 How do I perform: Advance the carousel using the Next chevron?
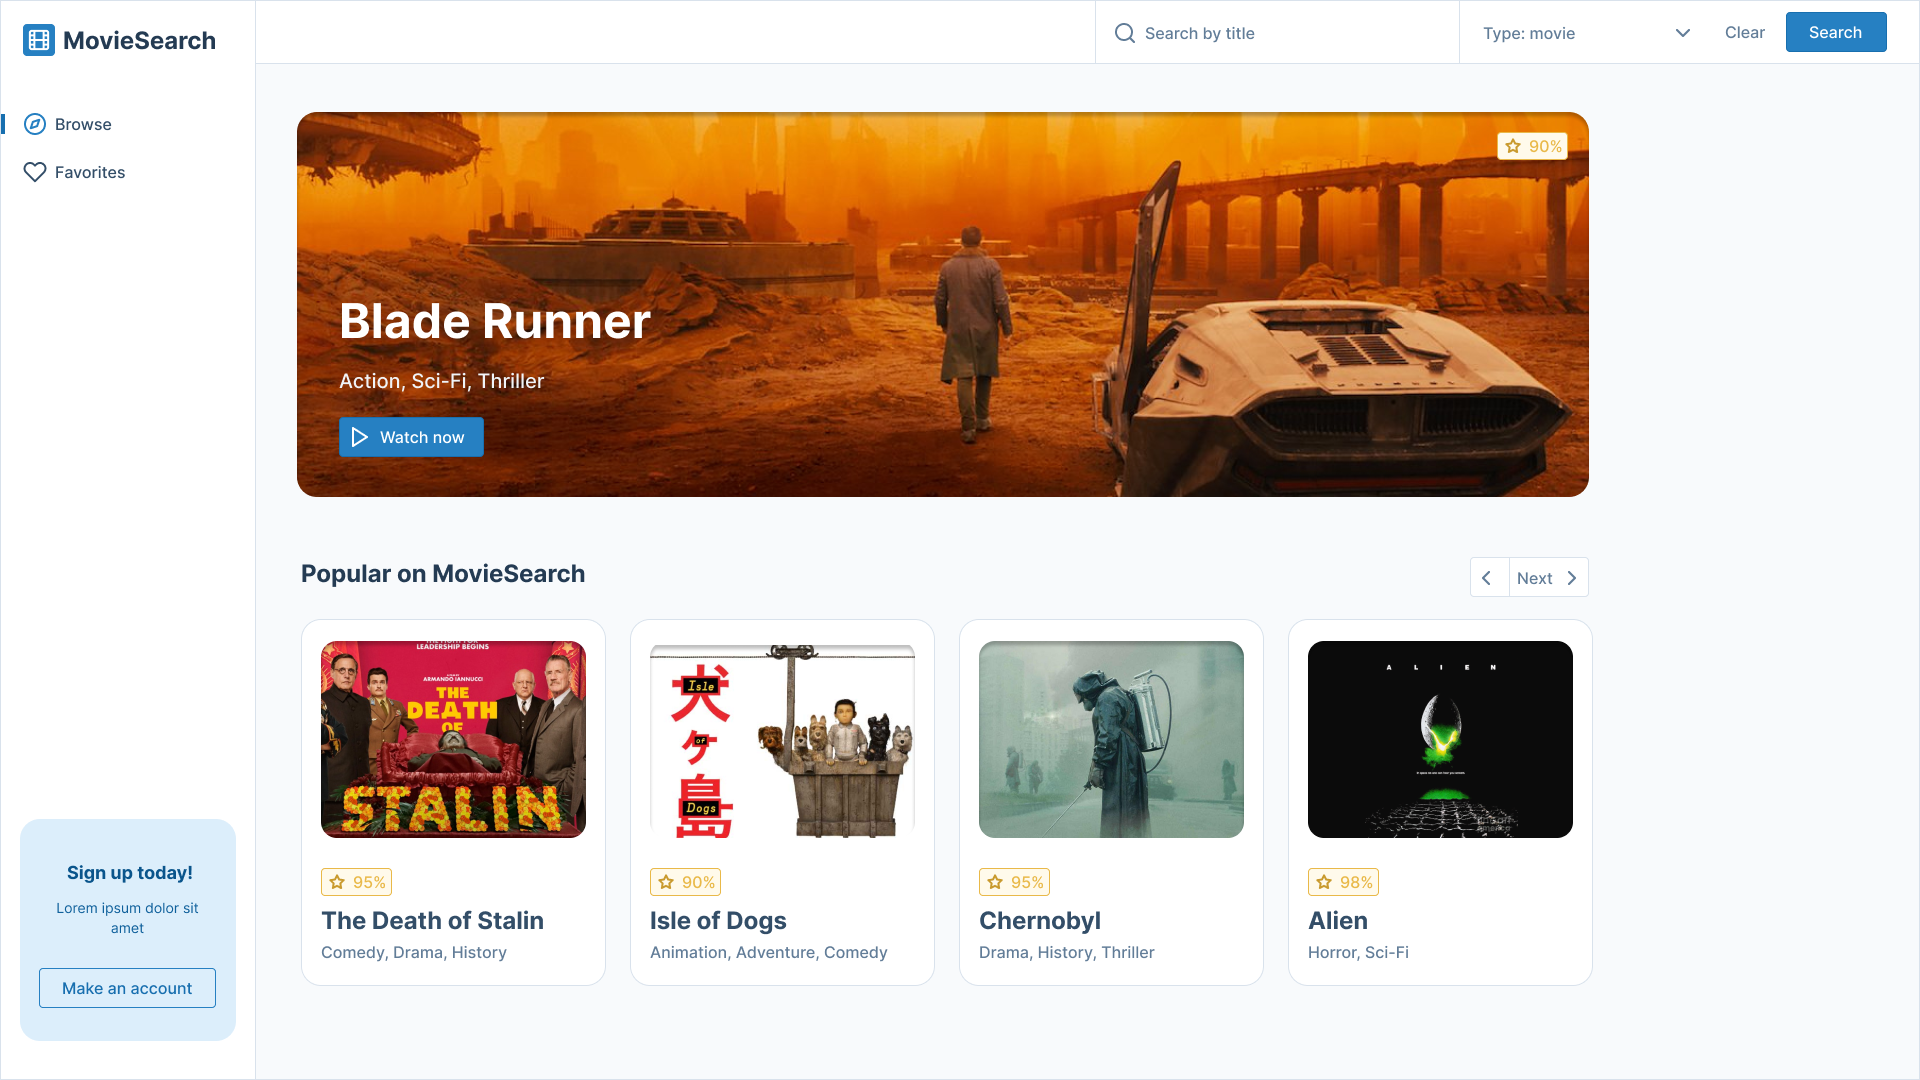coord(1548,577)
